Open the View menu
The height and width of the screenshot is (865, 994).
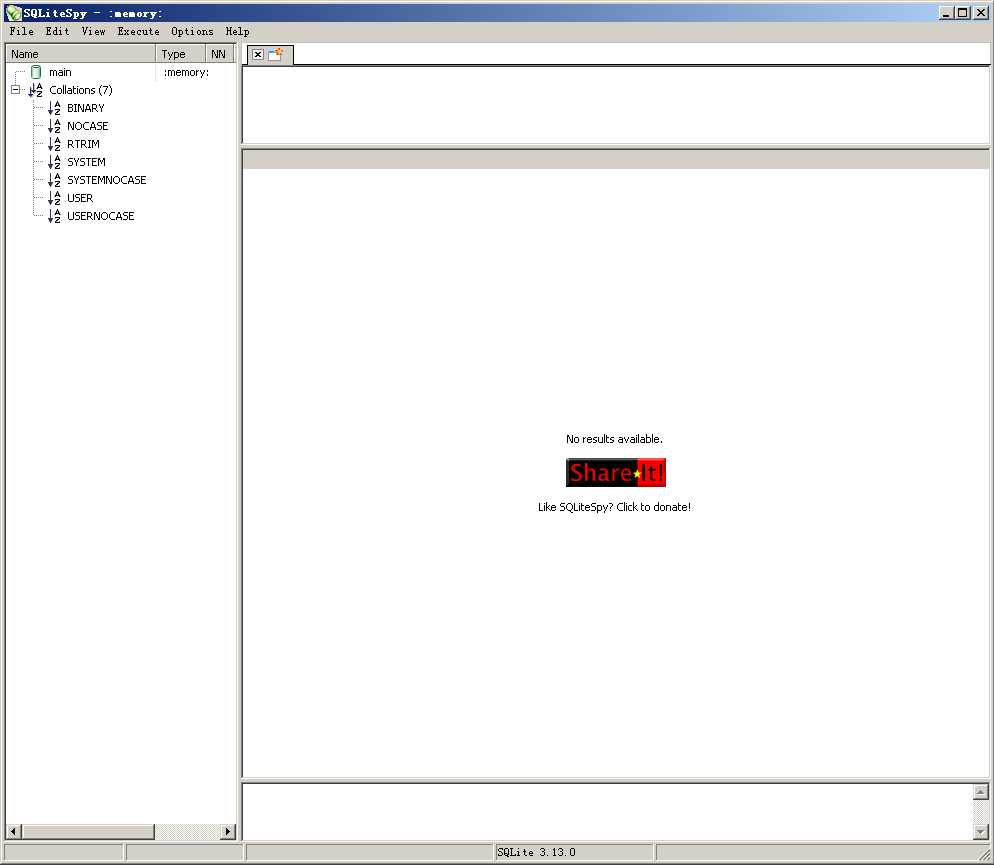click(93, 31)
